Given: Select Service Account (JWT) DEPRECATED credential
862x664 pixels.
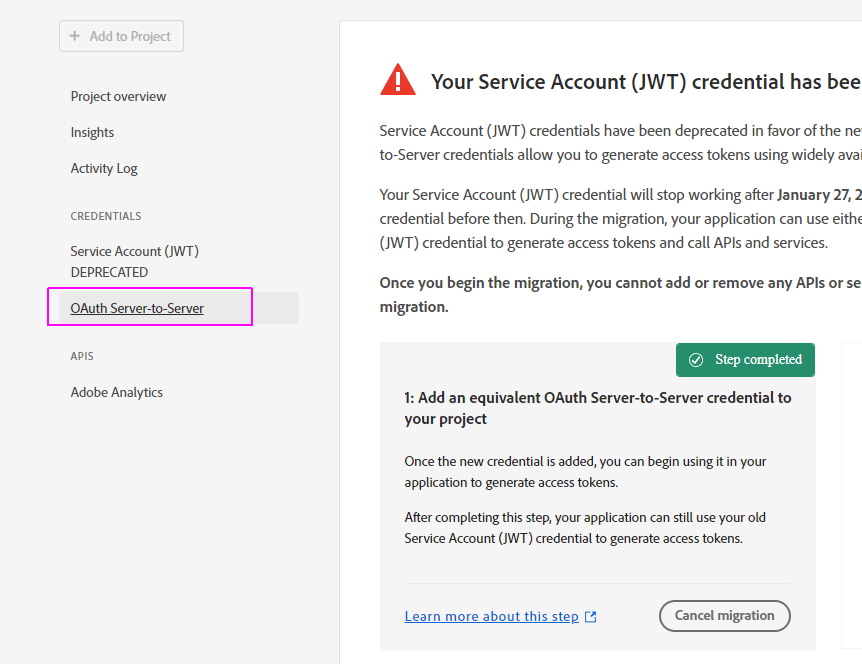Looking at the screenshot, I should tap(134, 262).
